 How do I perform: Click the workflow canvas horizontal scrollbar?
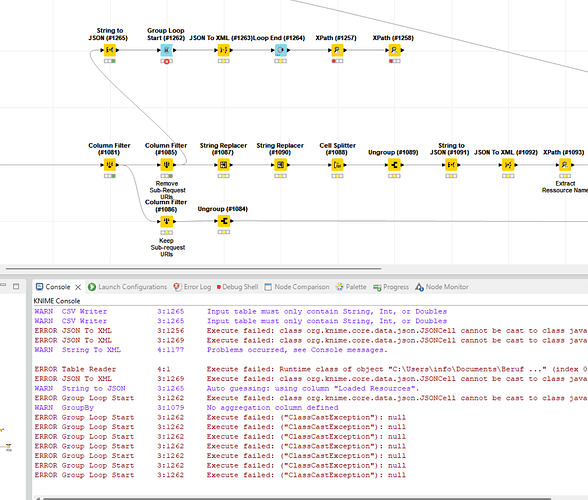point(194,269)
